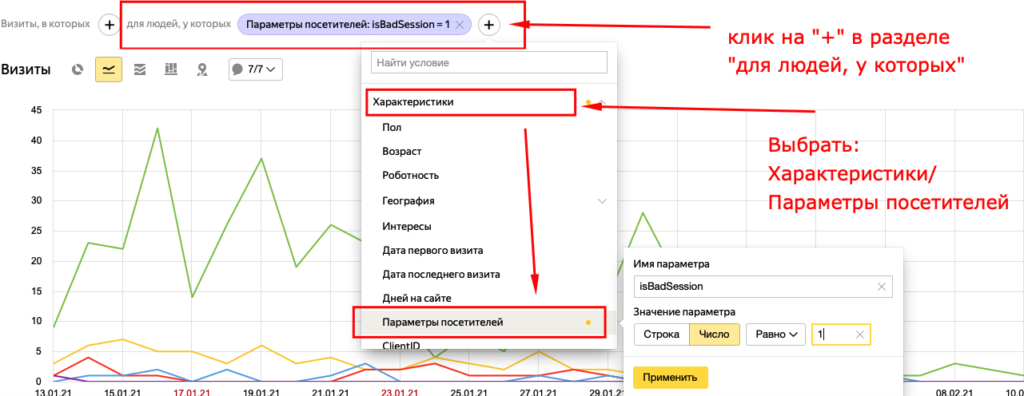The height and width of the screenshot is (396, 1024).
Task: Apply the filter with 'Применить'
Action: (x=670, y=378)
